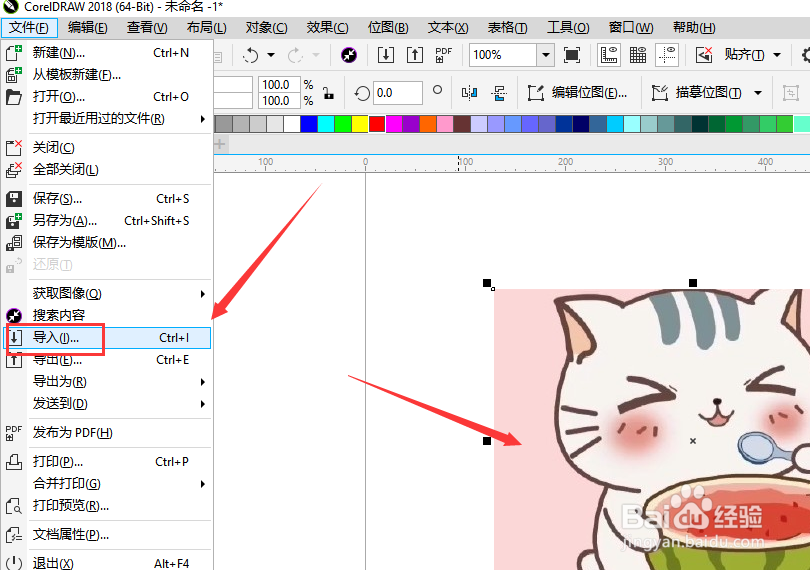Image resolution: width=810 pixels, height=570 pixels.
Task: Pick the magenta swatch in palette
Action: click(x=394, y=124)
